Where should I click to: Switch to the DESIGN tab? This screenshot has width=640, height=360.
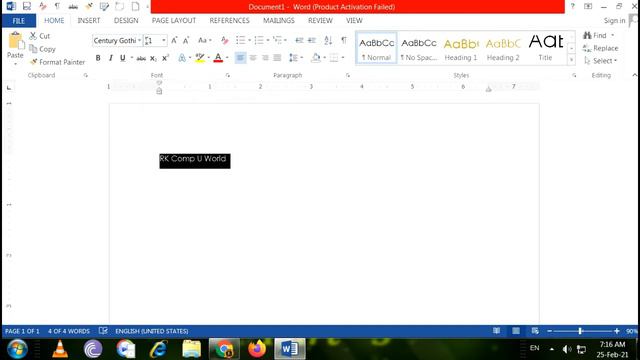pyautogui.click(x=126, y=20)
